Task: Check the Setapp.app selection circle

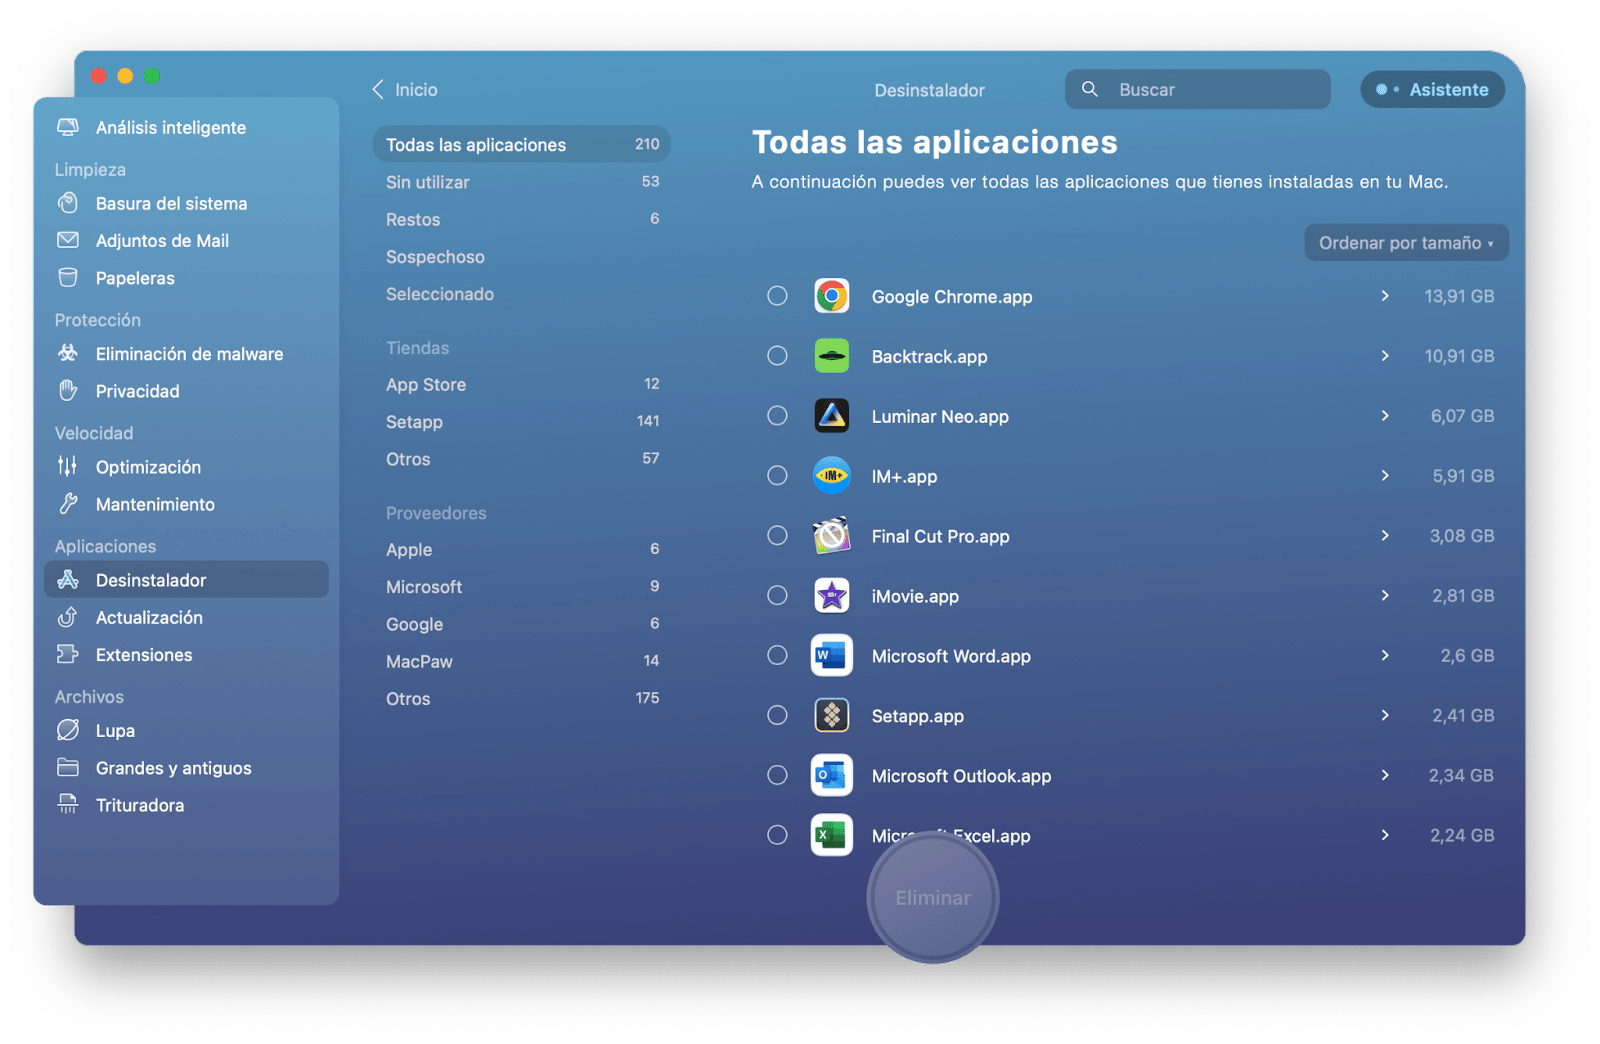Action: point(777,716)
